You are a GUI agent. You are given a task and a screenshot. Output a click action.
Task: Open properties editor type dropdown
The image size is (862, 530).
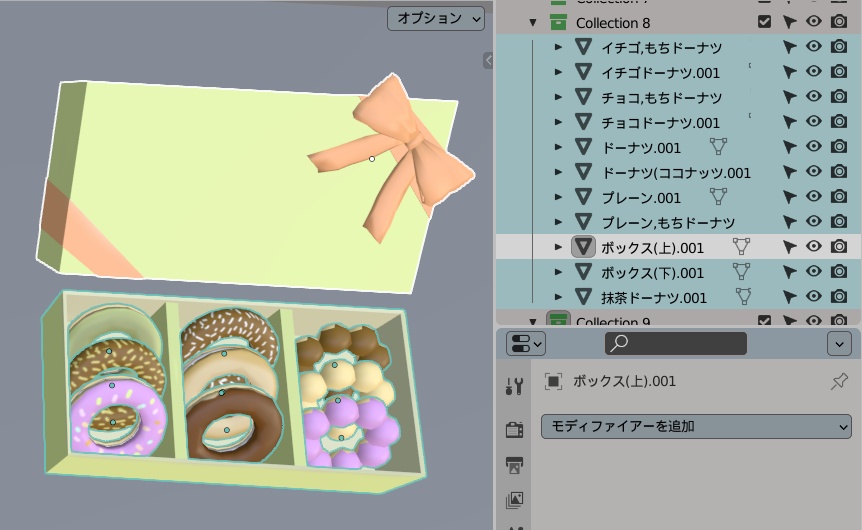pos(526,344)
